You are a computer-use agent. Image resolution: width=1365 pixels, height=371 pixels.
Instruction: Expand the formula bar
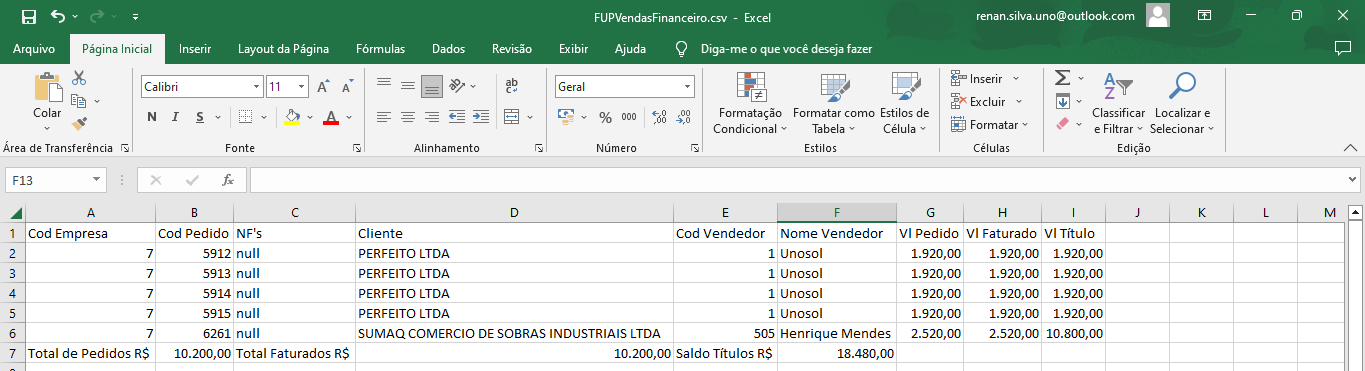[1352, 180]
